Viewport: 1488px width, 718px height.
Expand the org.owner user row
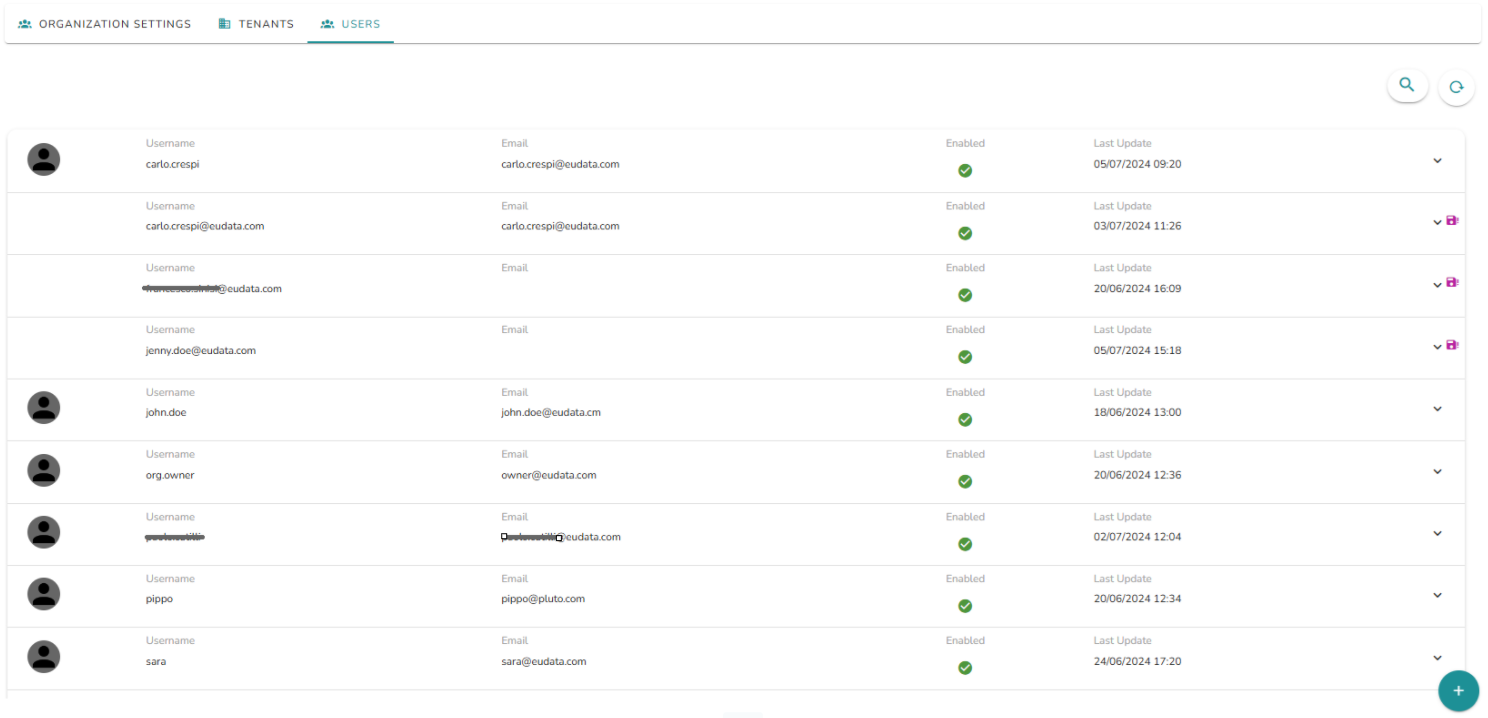1437,471
